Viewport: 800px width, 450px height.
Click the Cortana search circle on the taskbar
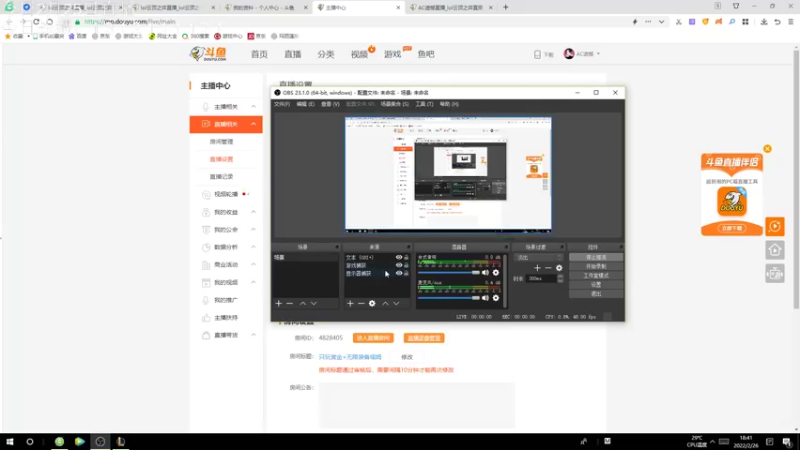point(30,441)
